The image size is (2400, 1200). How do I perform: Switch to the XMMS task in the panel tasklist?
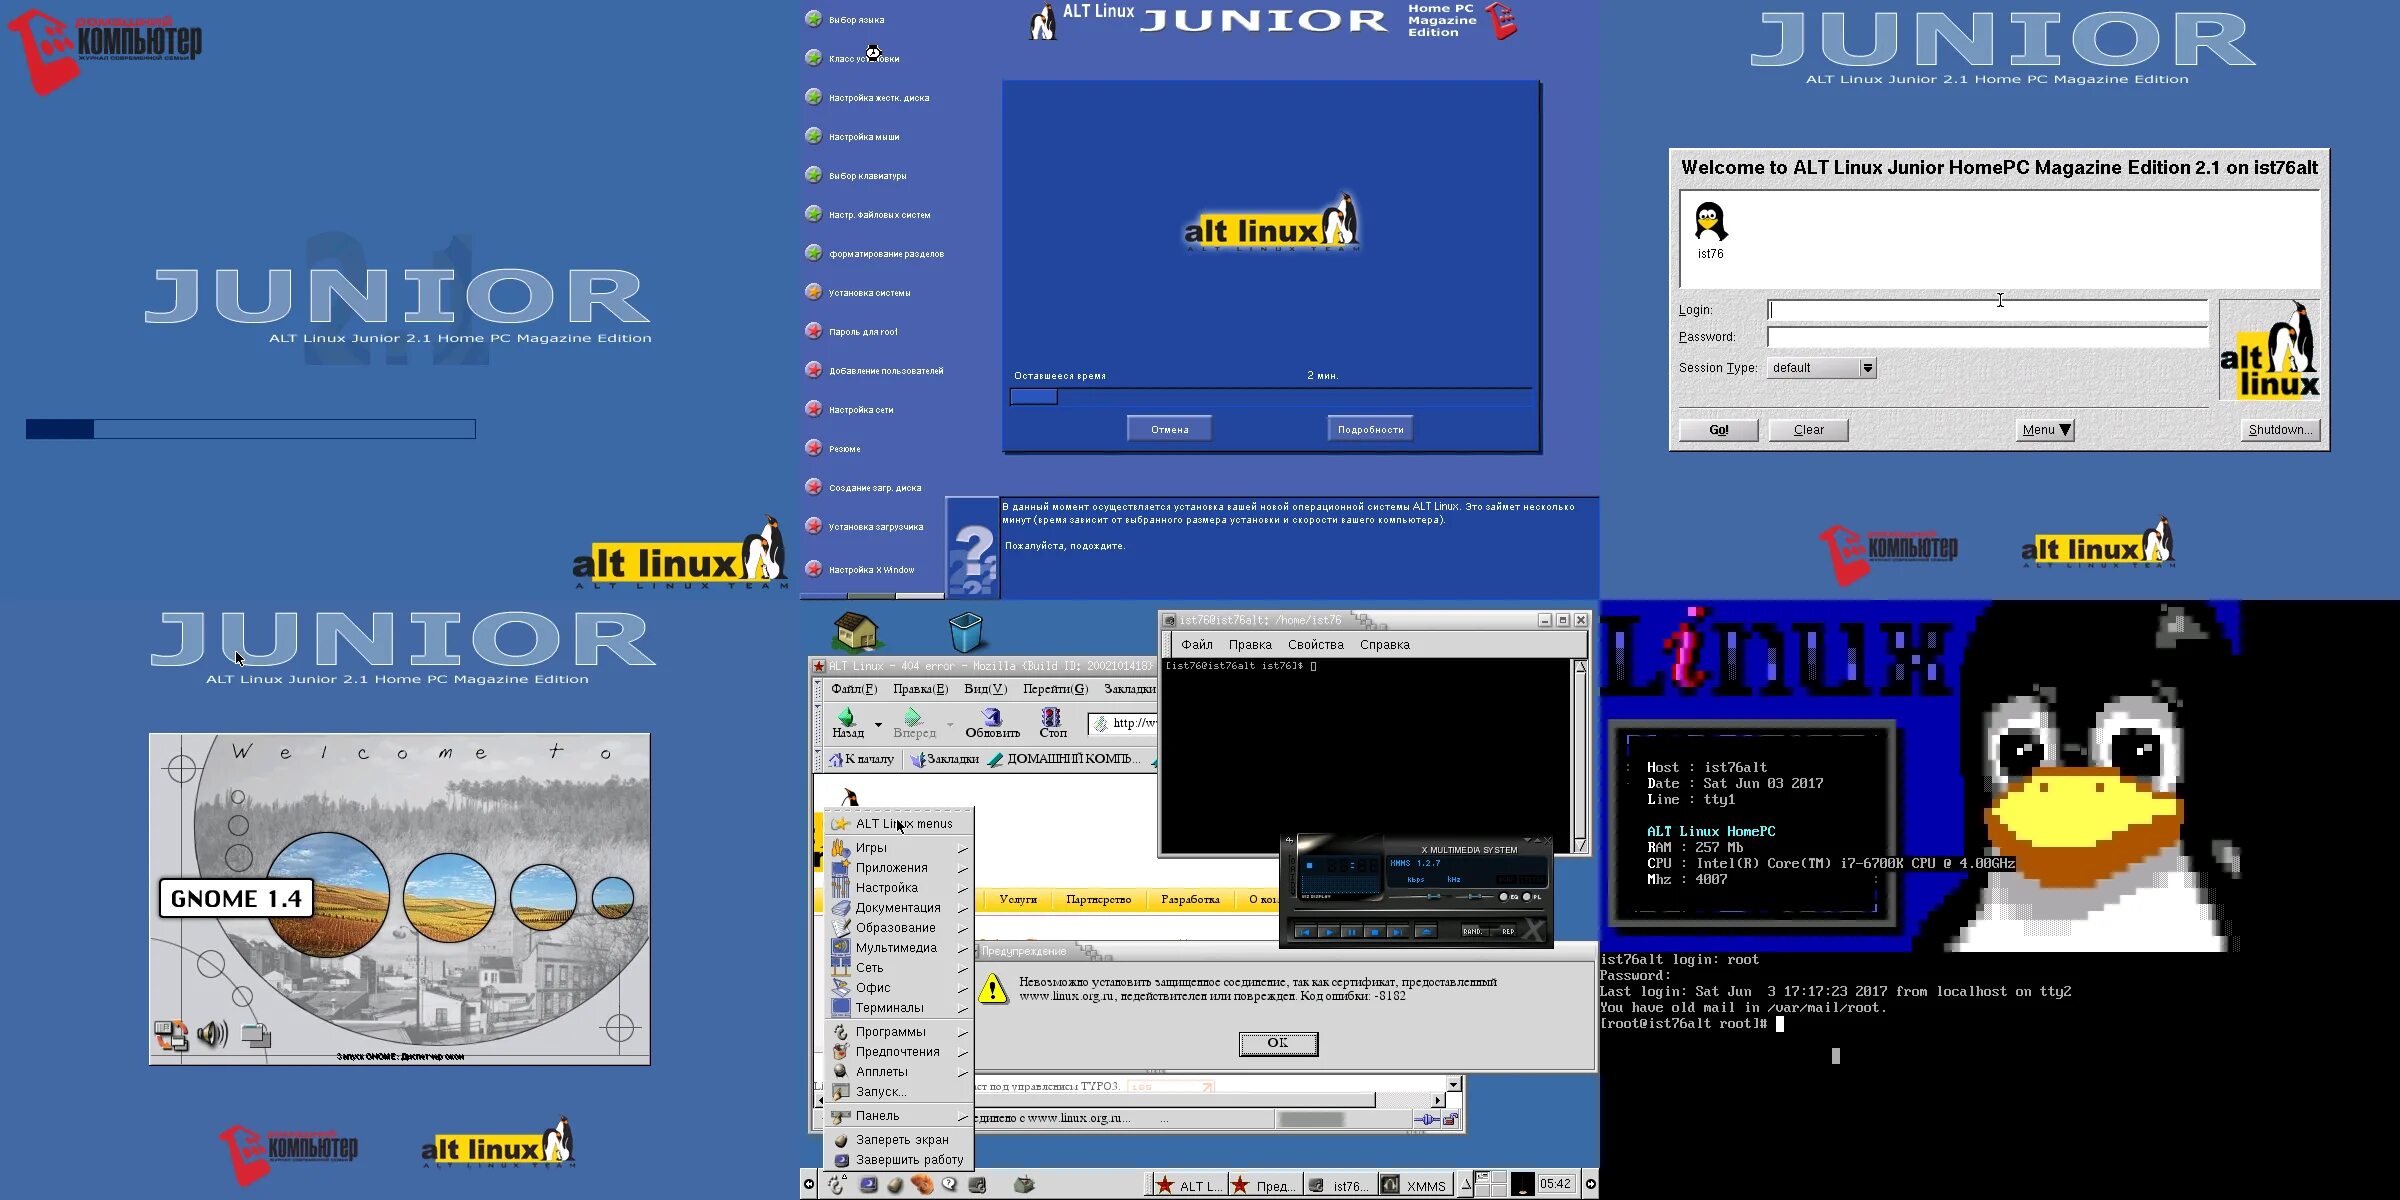coord(1416,1185)
